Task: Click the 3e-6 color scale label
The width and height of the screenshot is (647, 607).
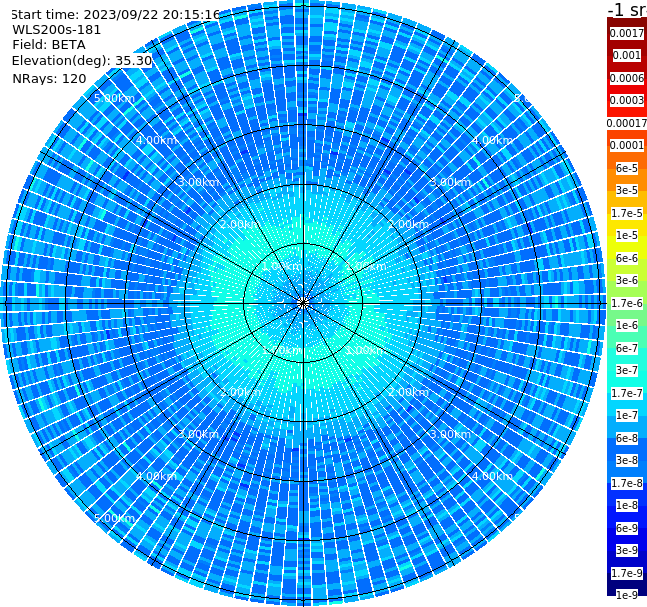Action: [x=627, y=280]
